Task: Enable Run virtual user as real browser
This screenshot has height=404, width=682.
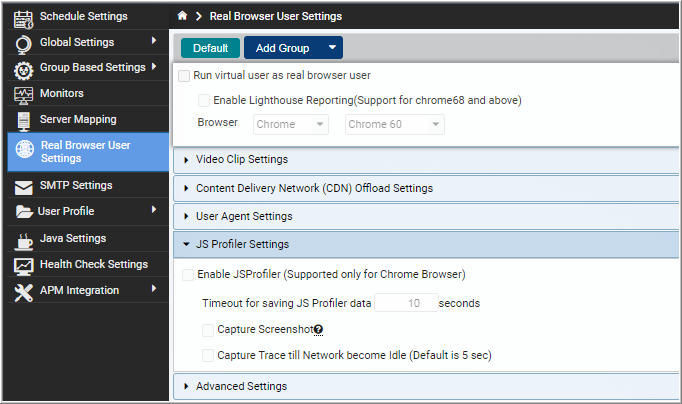Action: (184, 76)
